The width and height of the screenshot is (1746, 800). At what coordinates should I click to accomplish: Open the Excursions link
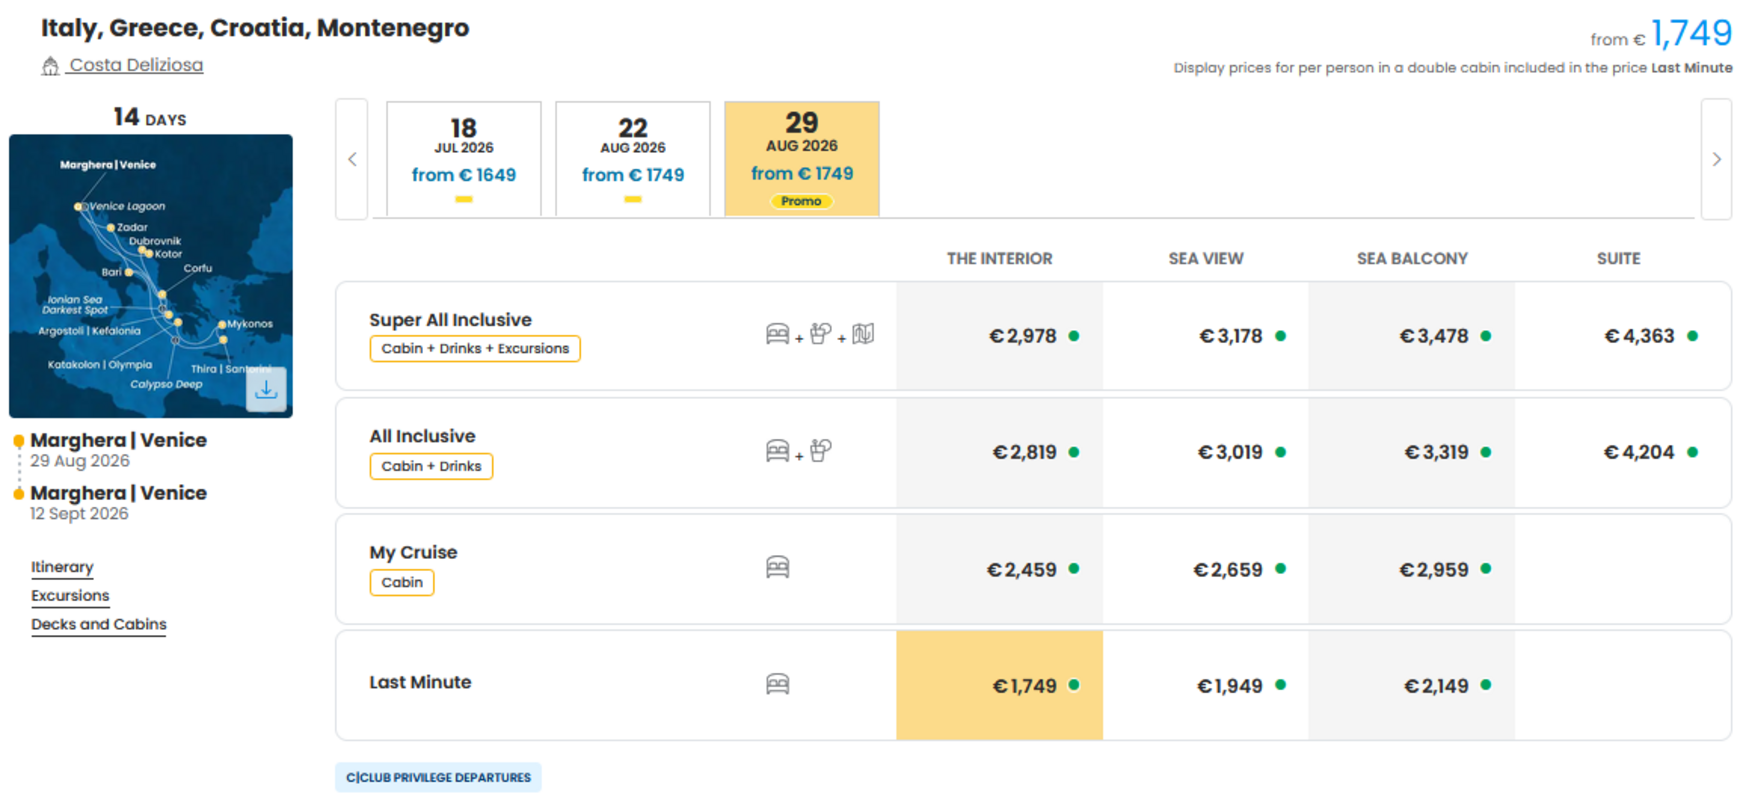pyautogui.click(x=70, y=596)
